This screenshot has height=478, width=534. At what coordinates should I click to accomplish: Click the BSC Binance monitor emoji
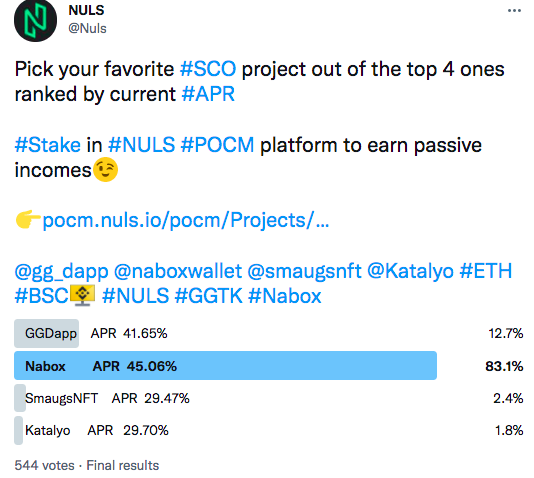[x=82, y=296]
